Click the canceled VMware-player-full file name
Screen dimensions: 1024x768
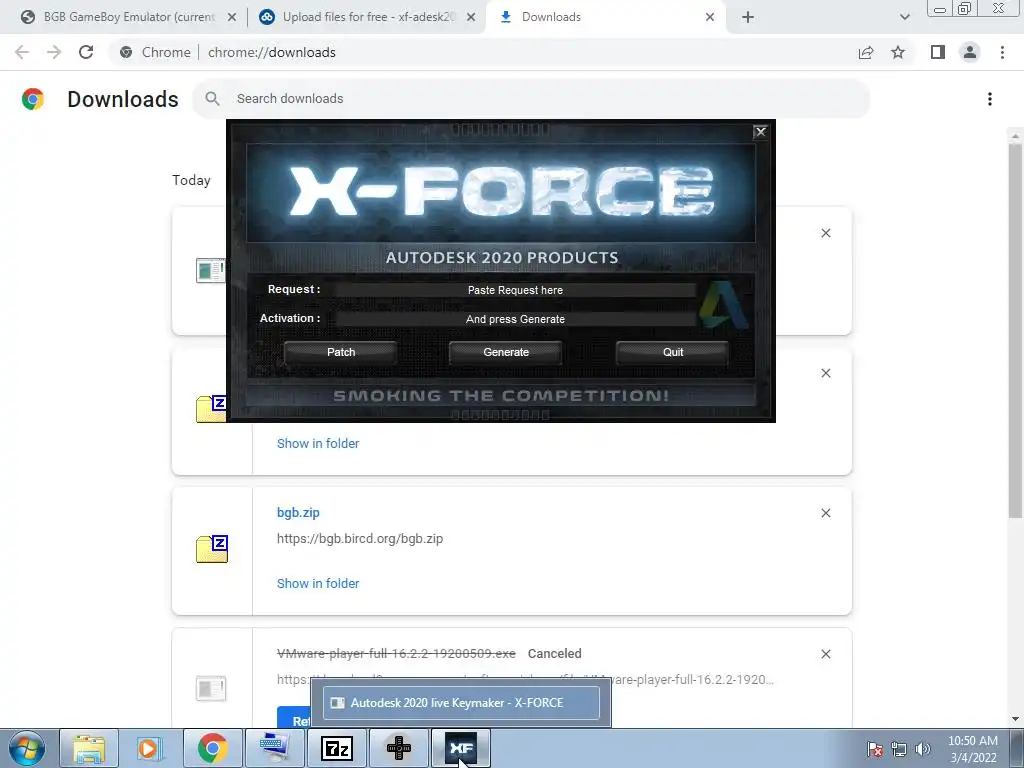pos(396,654)
